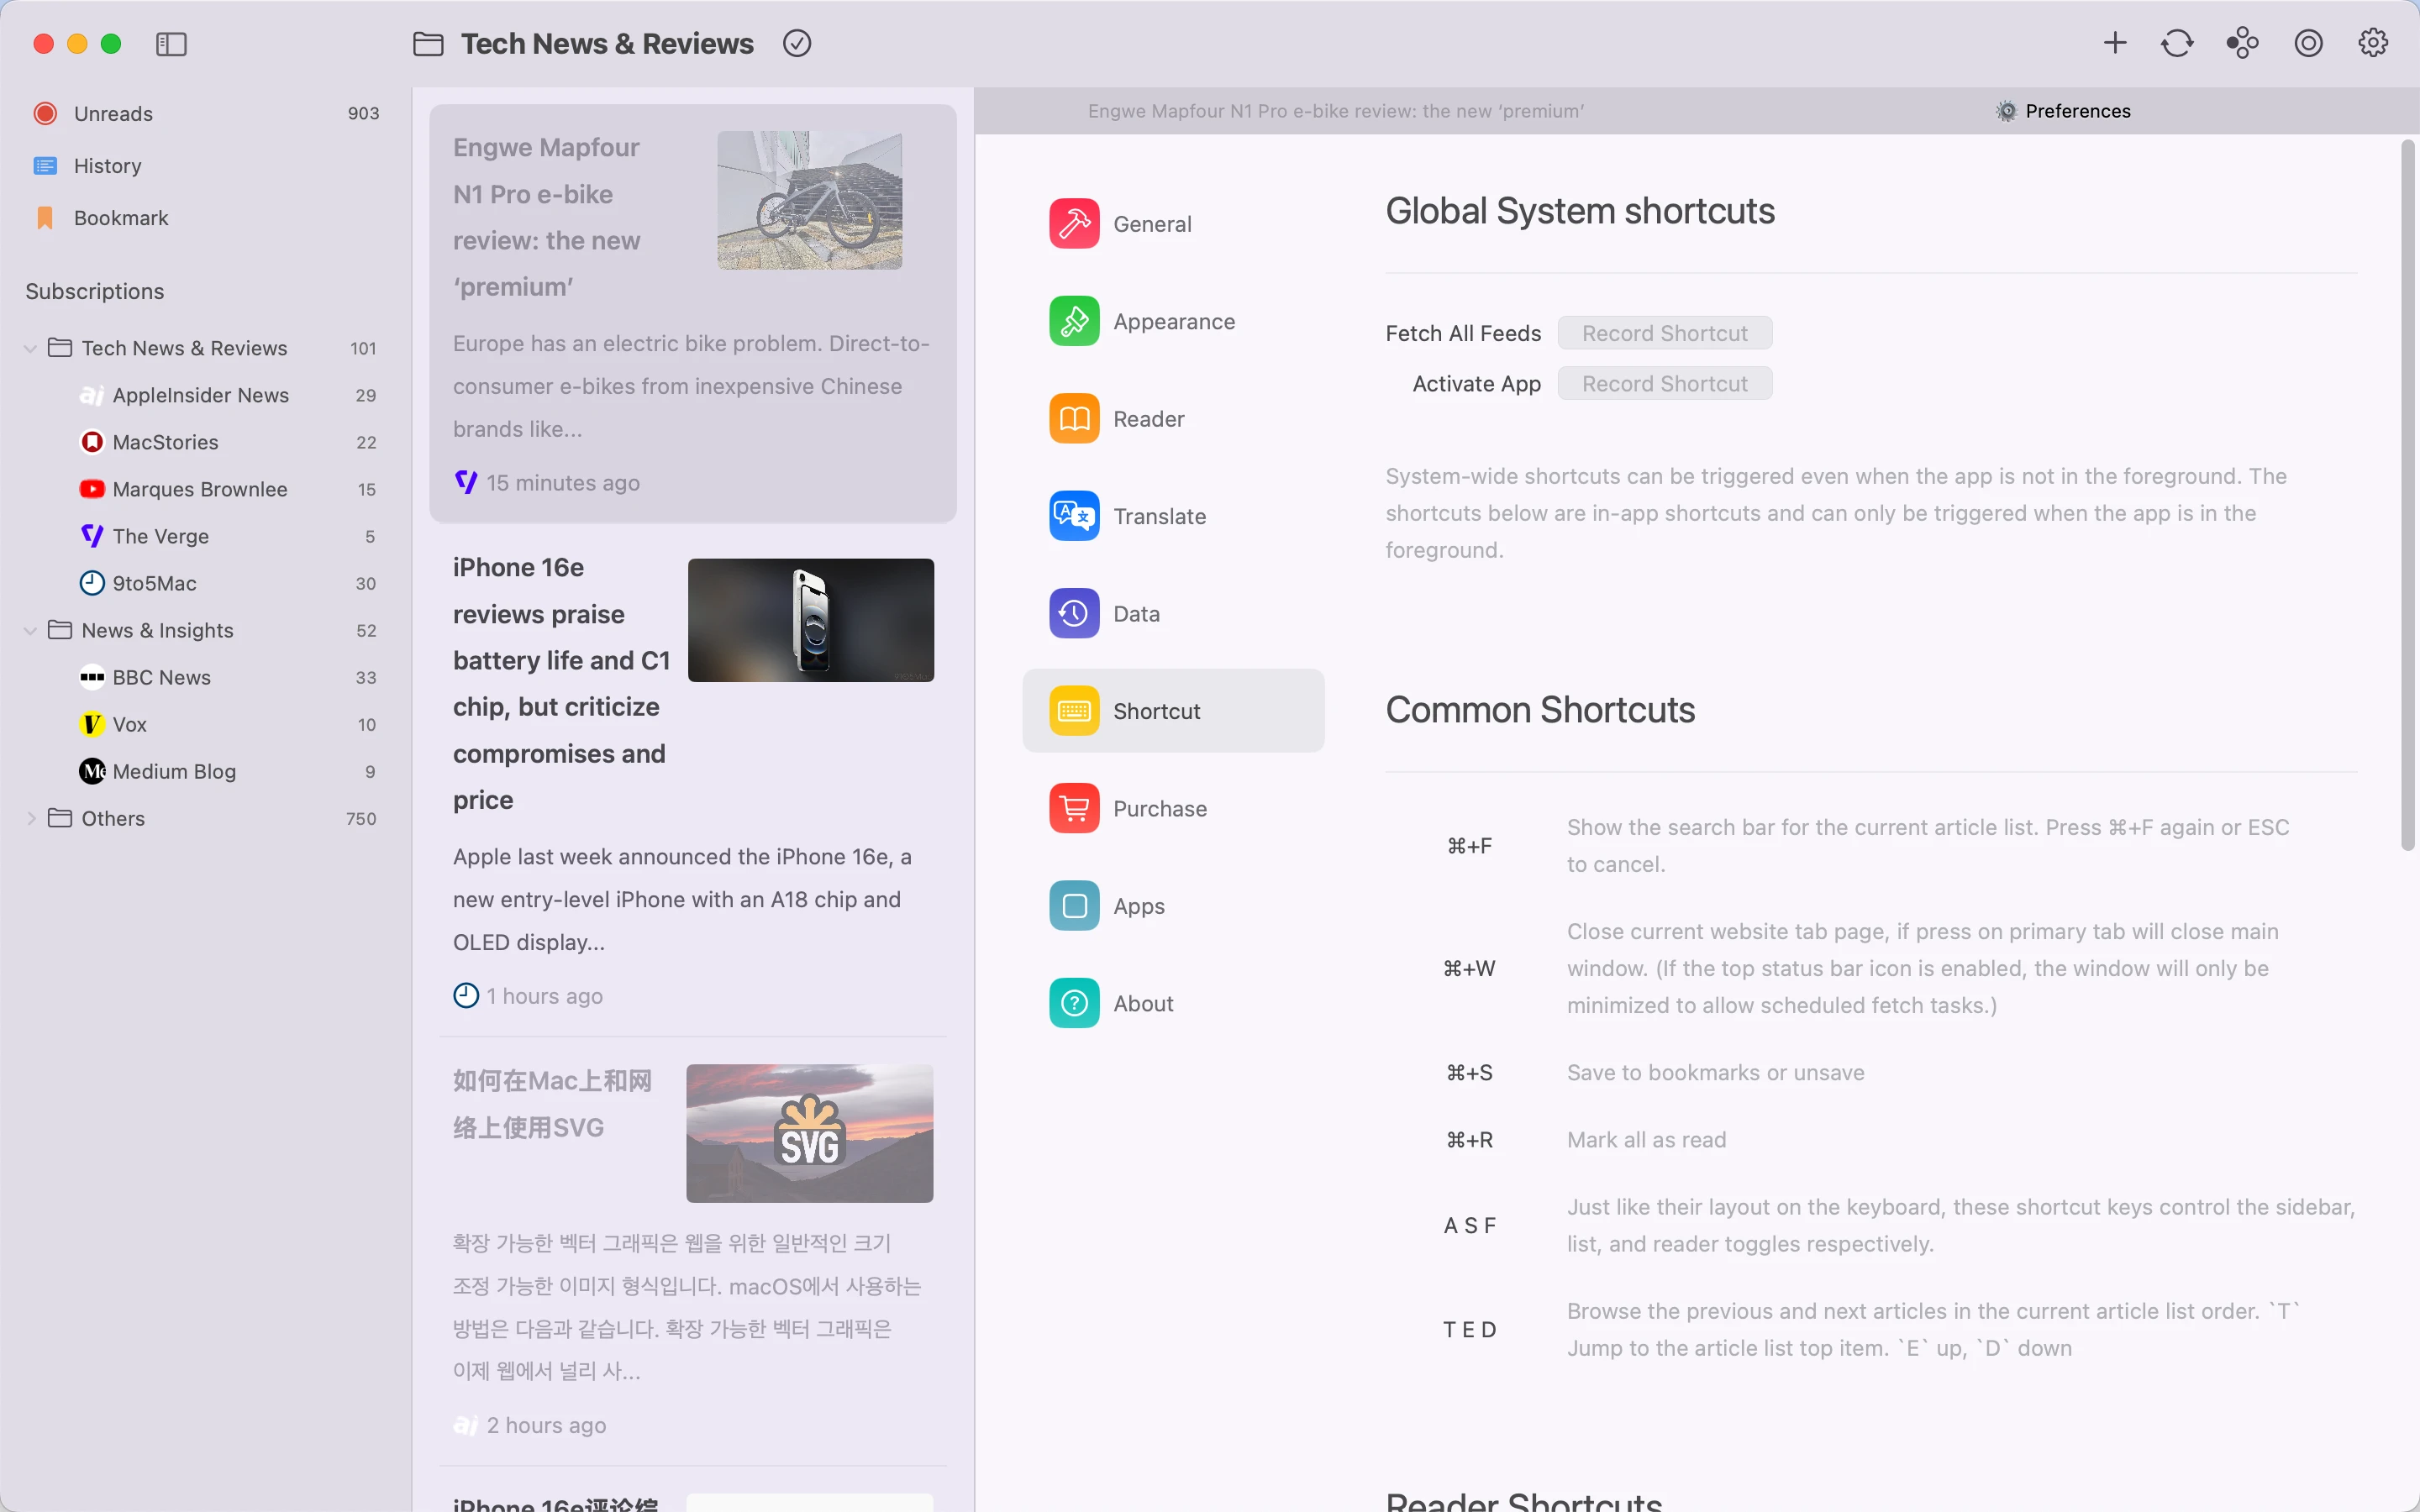Refresh all feeds with sync icon

click(x=2177, y=43)
